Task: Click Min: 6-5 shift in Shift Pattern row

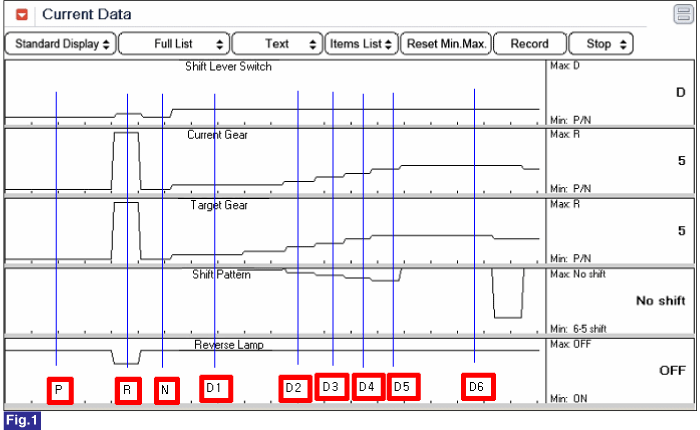Action: point(578,329)
